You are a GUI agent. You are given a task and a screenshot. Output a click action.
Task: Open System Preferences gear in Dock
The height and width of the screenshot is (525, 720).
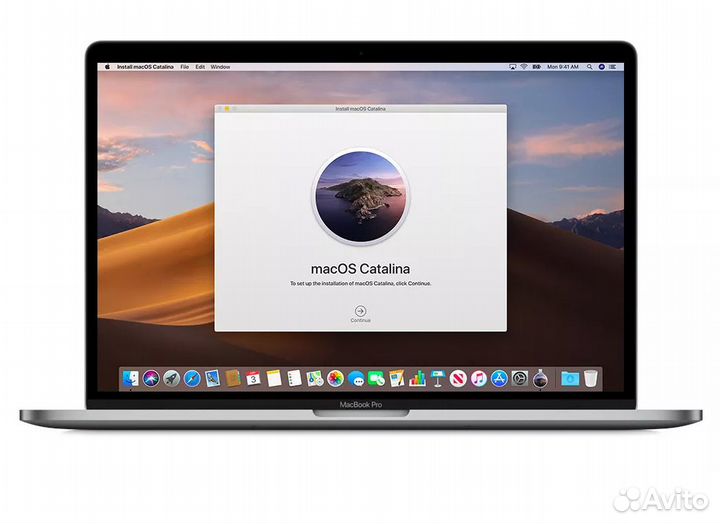pos(519,379)
